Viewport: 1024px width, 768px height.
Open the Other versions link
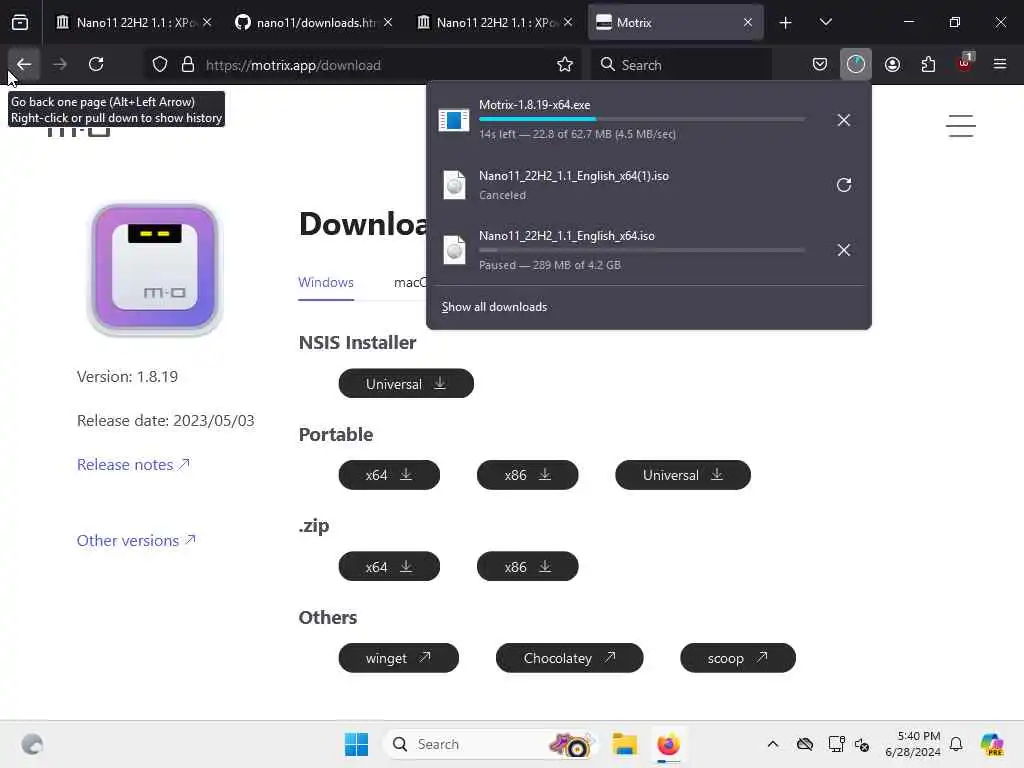pyautogui.click(x=136, y=541)
